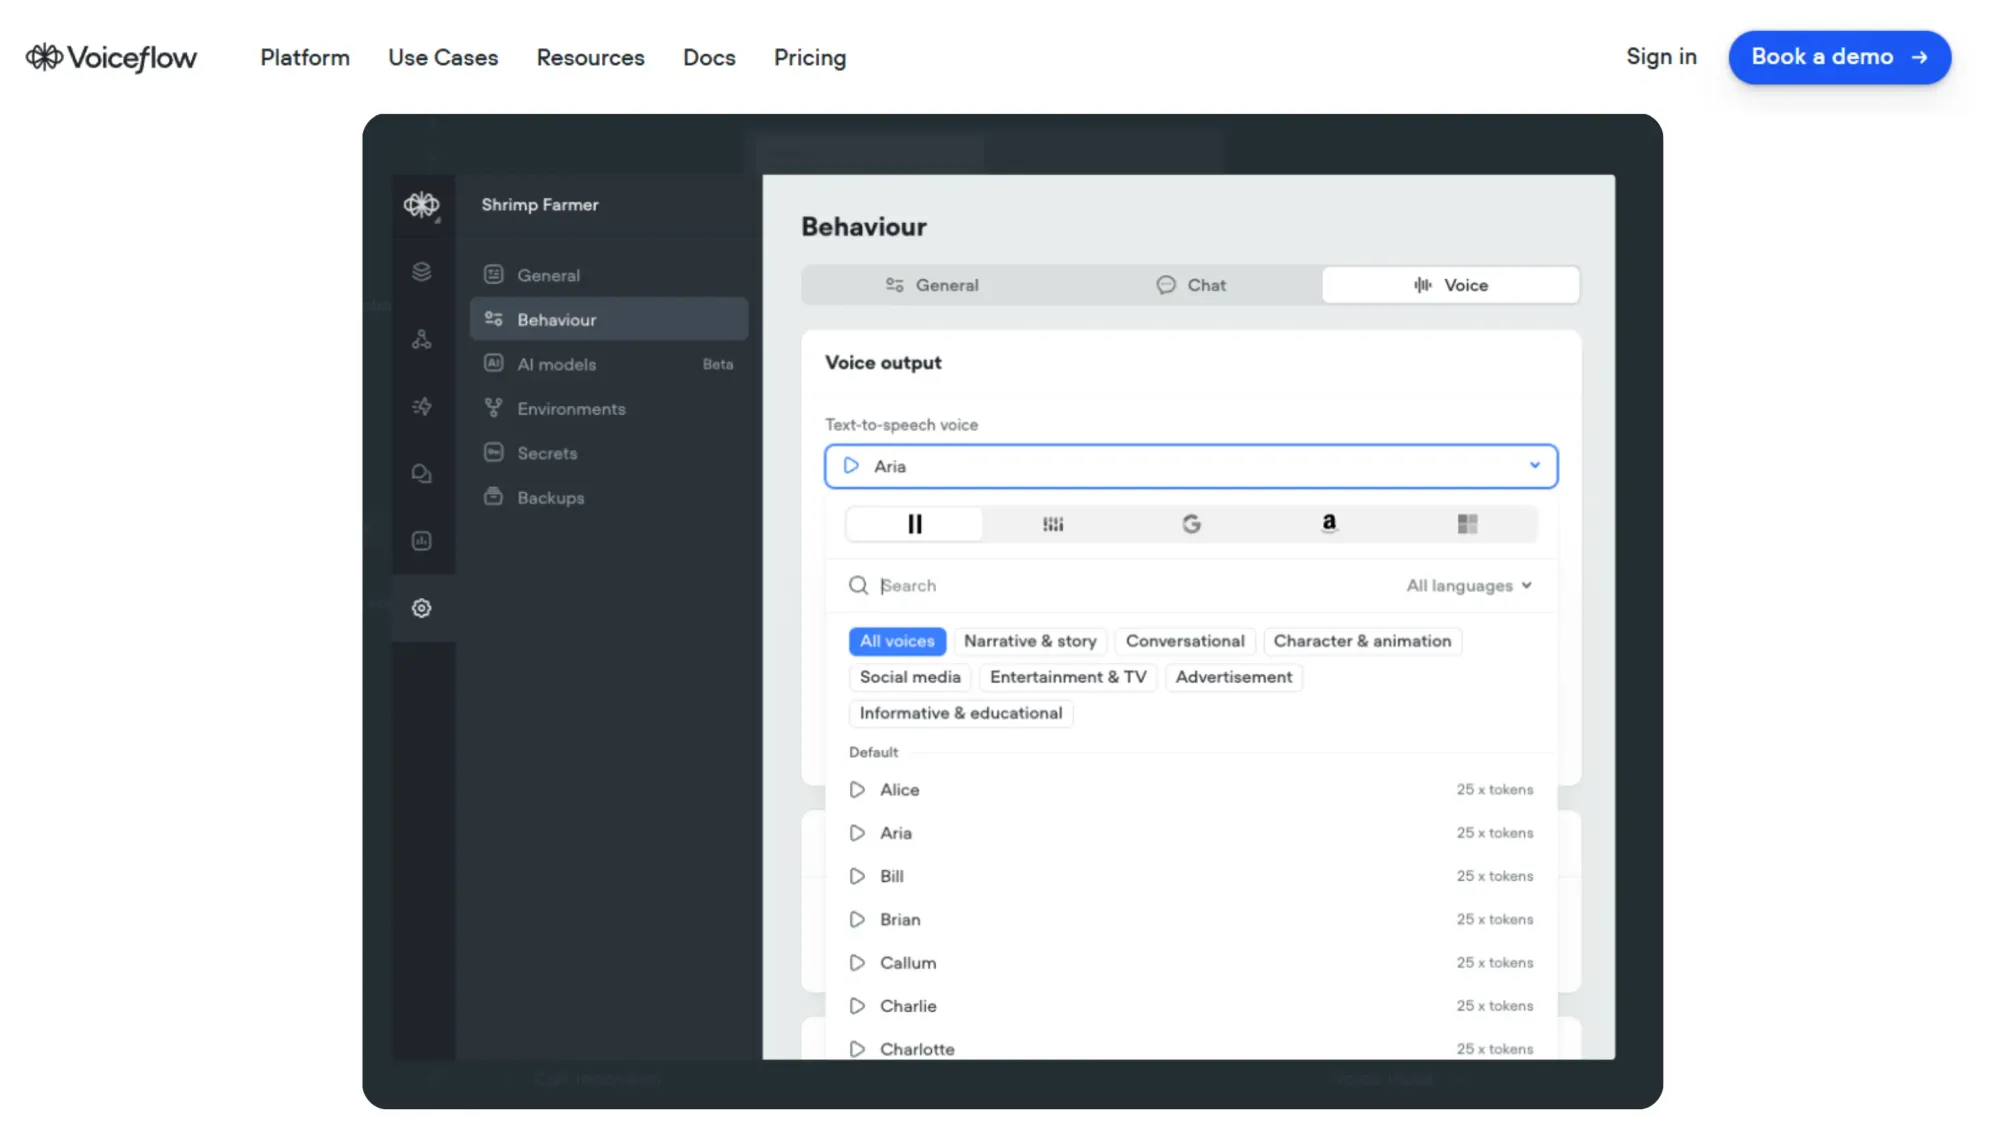The image size is (2000, 1125).
Task: Select the ElevenLabs voice provider tab
Action: (913, 523)
